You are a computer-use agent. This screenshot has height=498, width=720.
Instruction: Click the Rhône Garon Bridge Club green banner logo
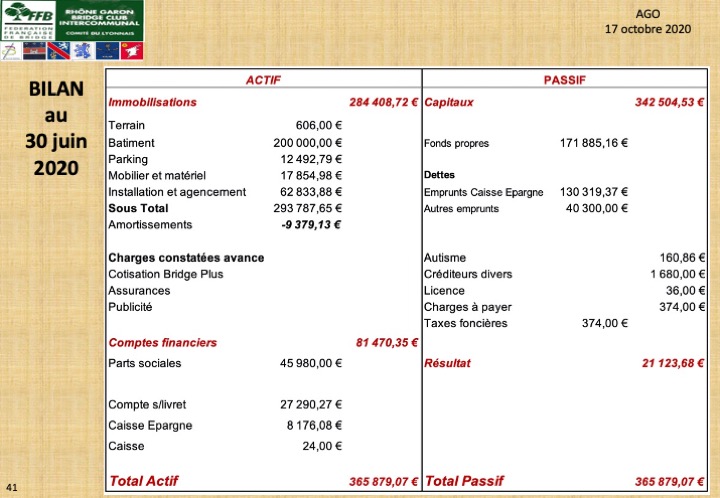pos(100,21)
